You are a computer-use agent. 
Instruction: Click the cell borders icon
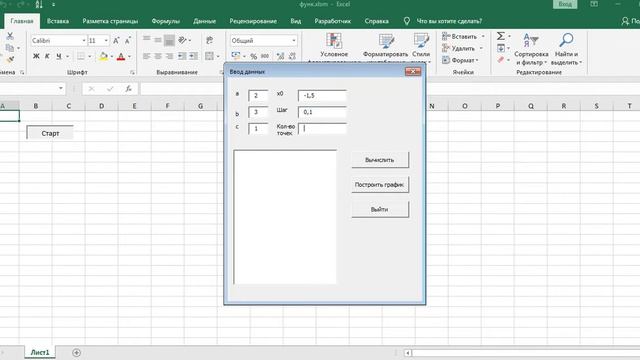pos(81,56)
